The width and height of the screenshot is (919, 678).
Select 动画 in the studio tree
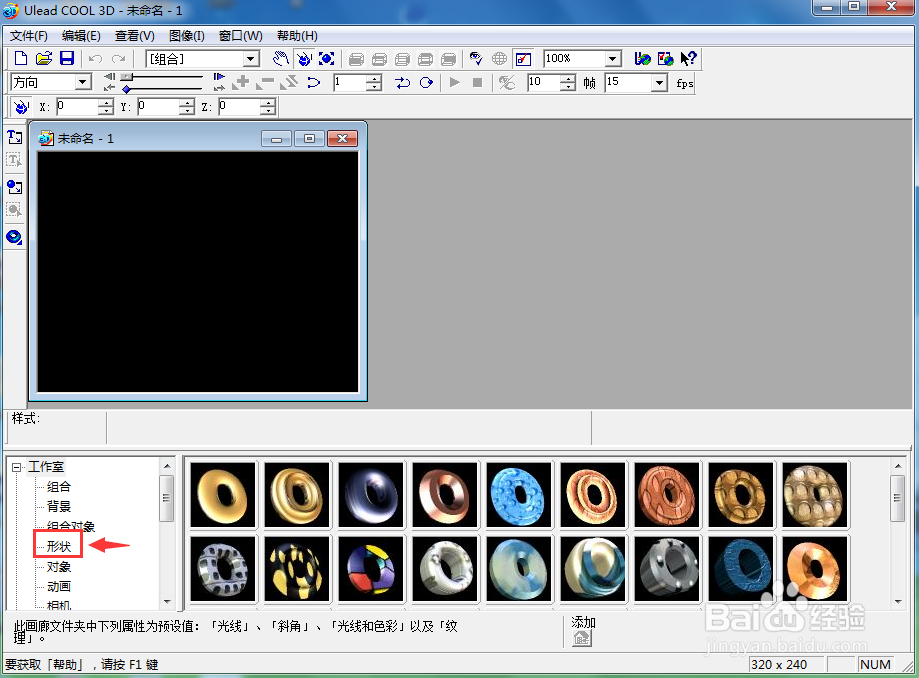tap(59, 586)
